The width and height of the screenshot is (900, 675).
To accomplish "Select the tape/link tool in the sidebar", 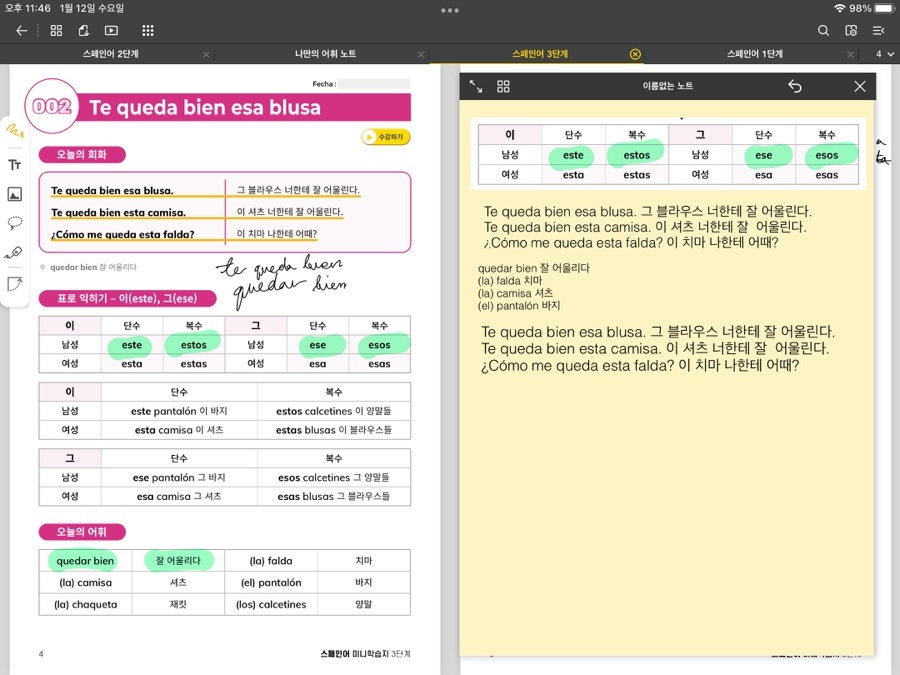I will 15,253.
